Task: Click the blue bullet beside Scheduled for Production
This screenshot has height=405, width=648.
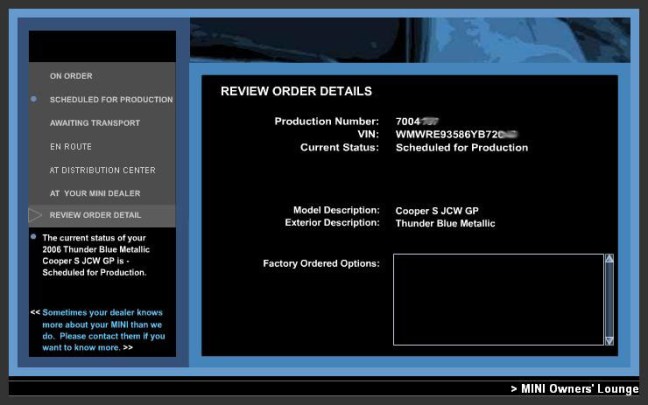Action: click(x=34, y=99)
